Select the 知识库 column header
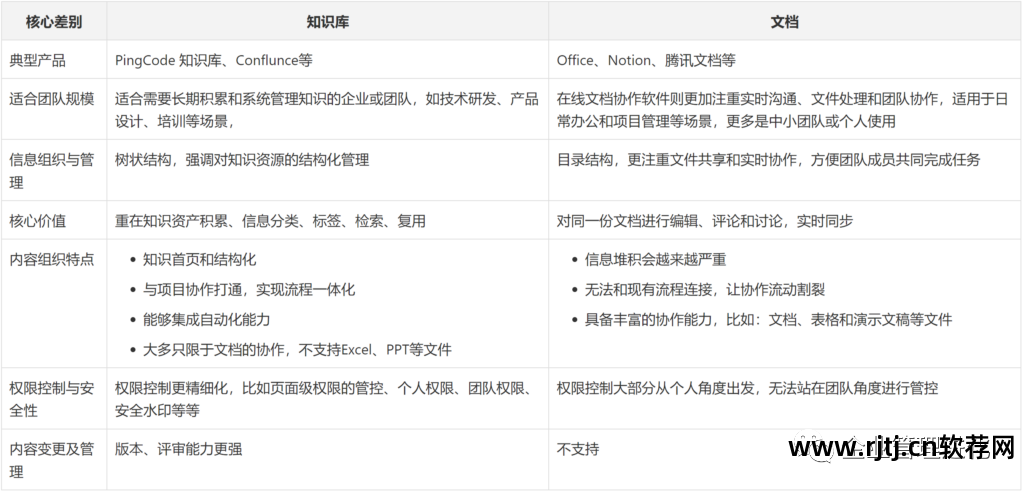This screenshot has width=1024, height=493. coord(327,21)
